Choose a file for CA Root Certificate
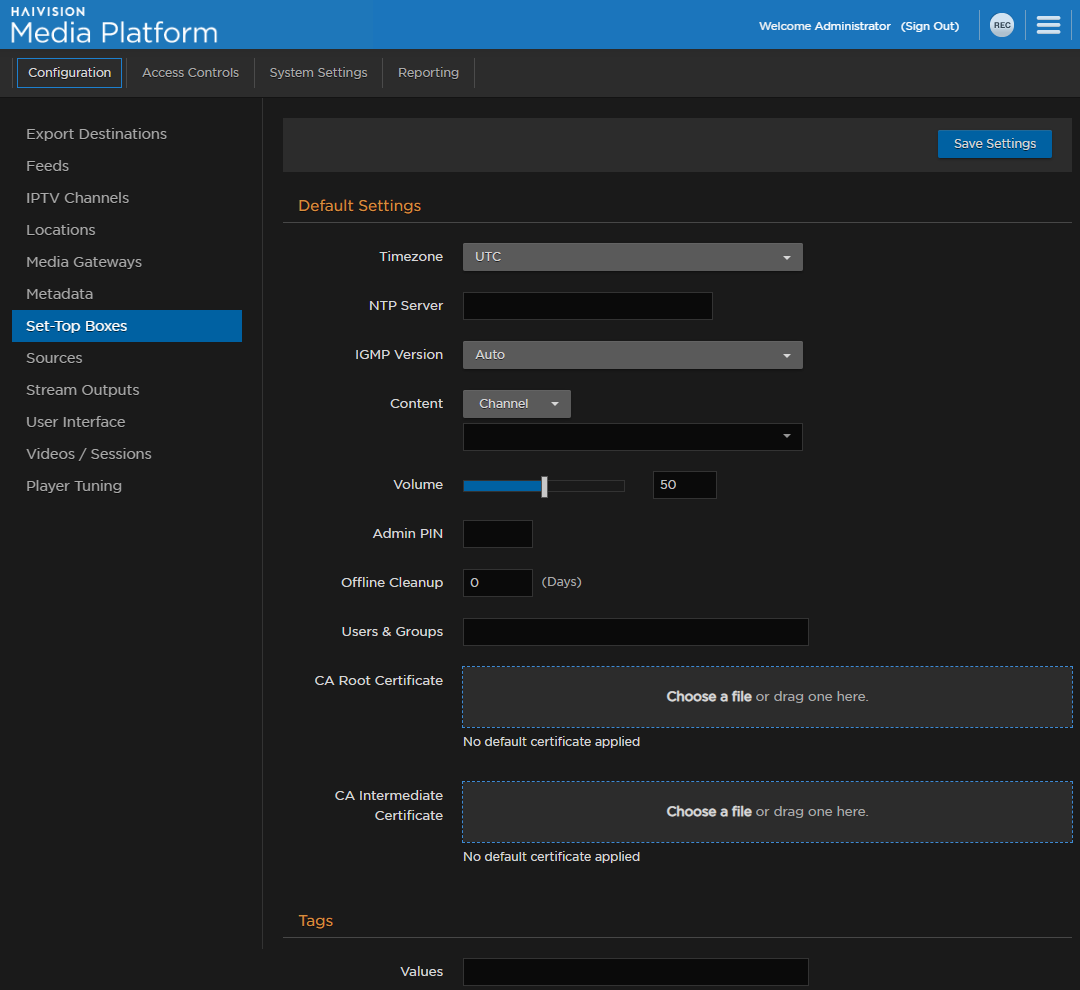 708,696
